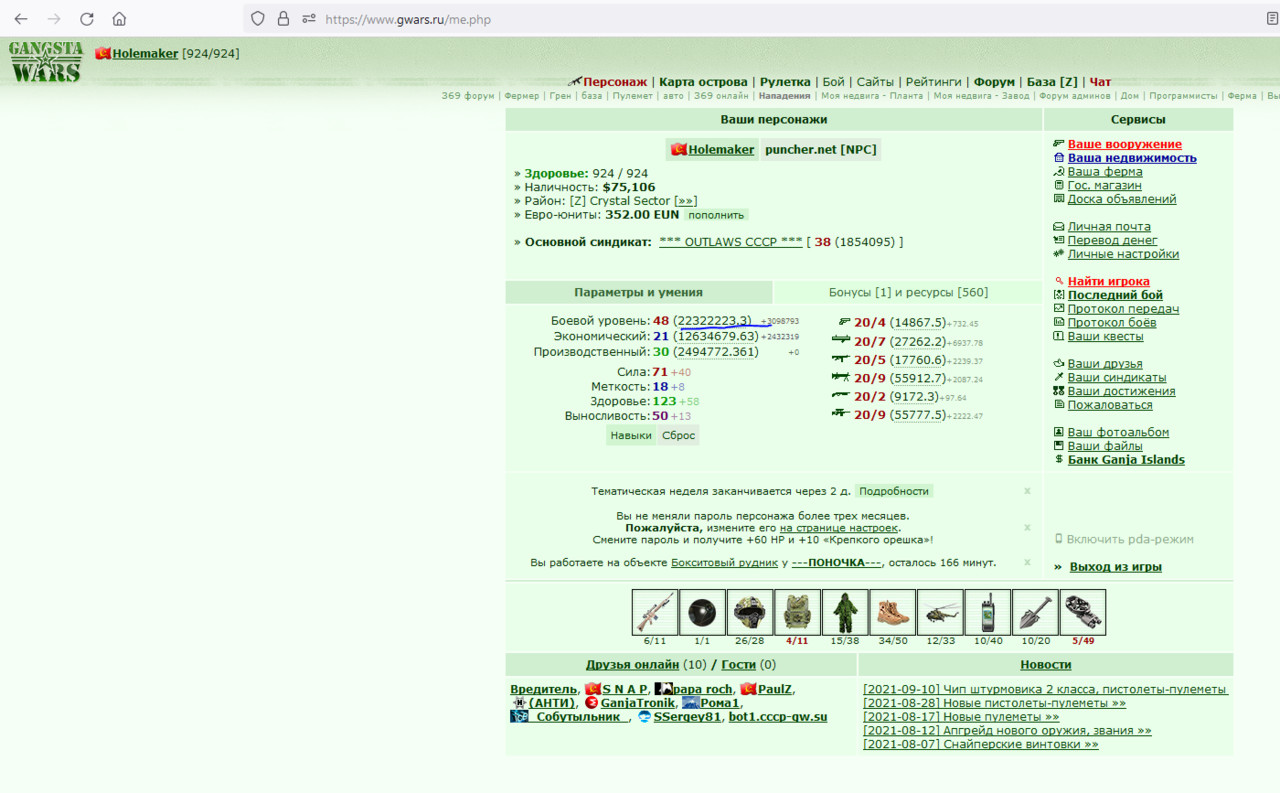Click Выход из игры link

pyautogui.click(x=1115, y=567)
